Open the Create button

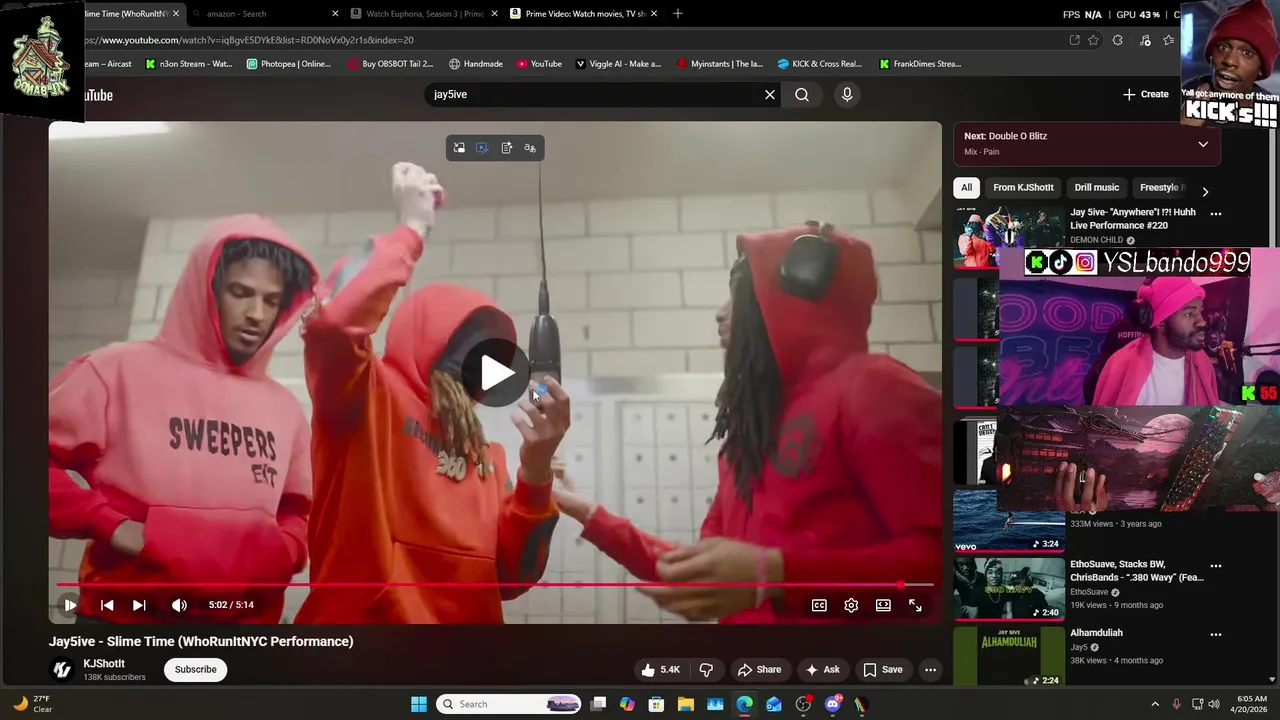[x=1146, y=94]
